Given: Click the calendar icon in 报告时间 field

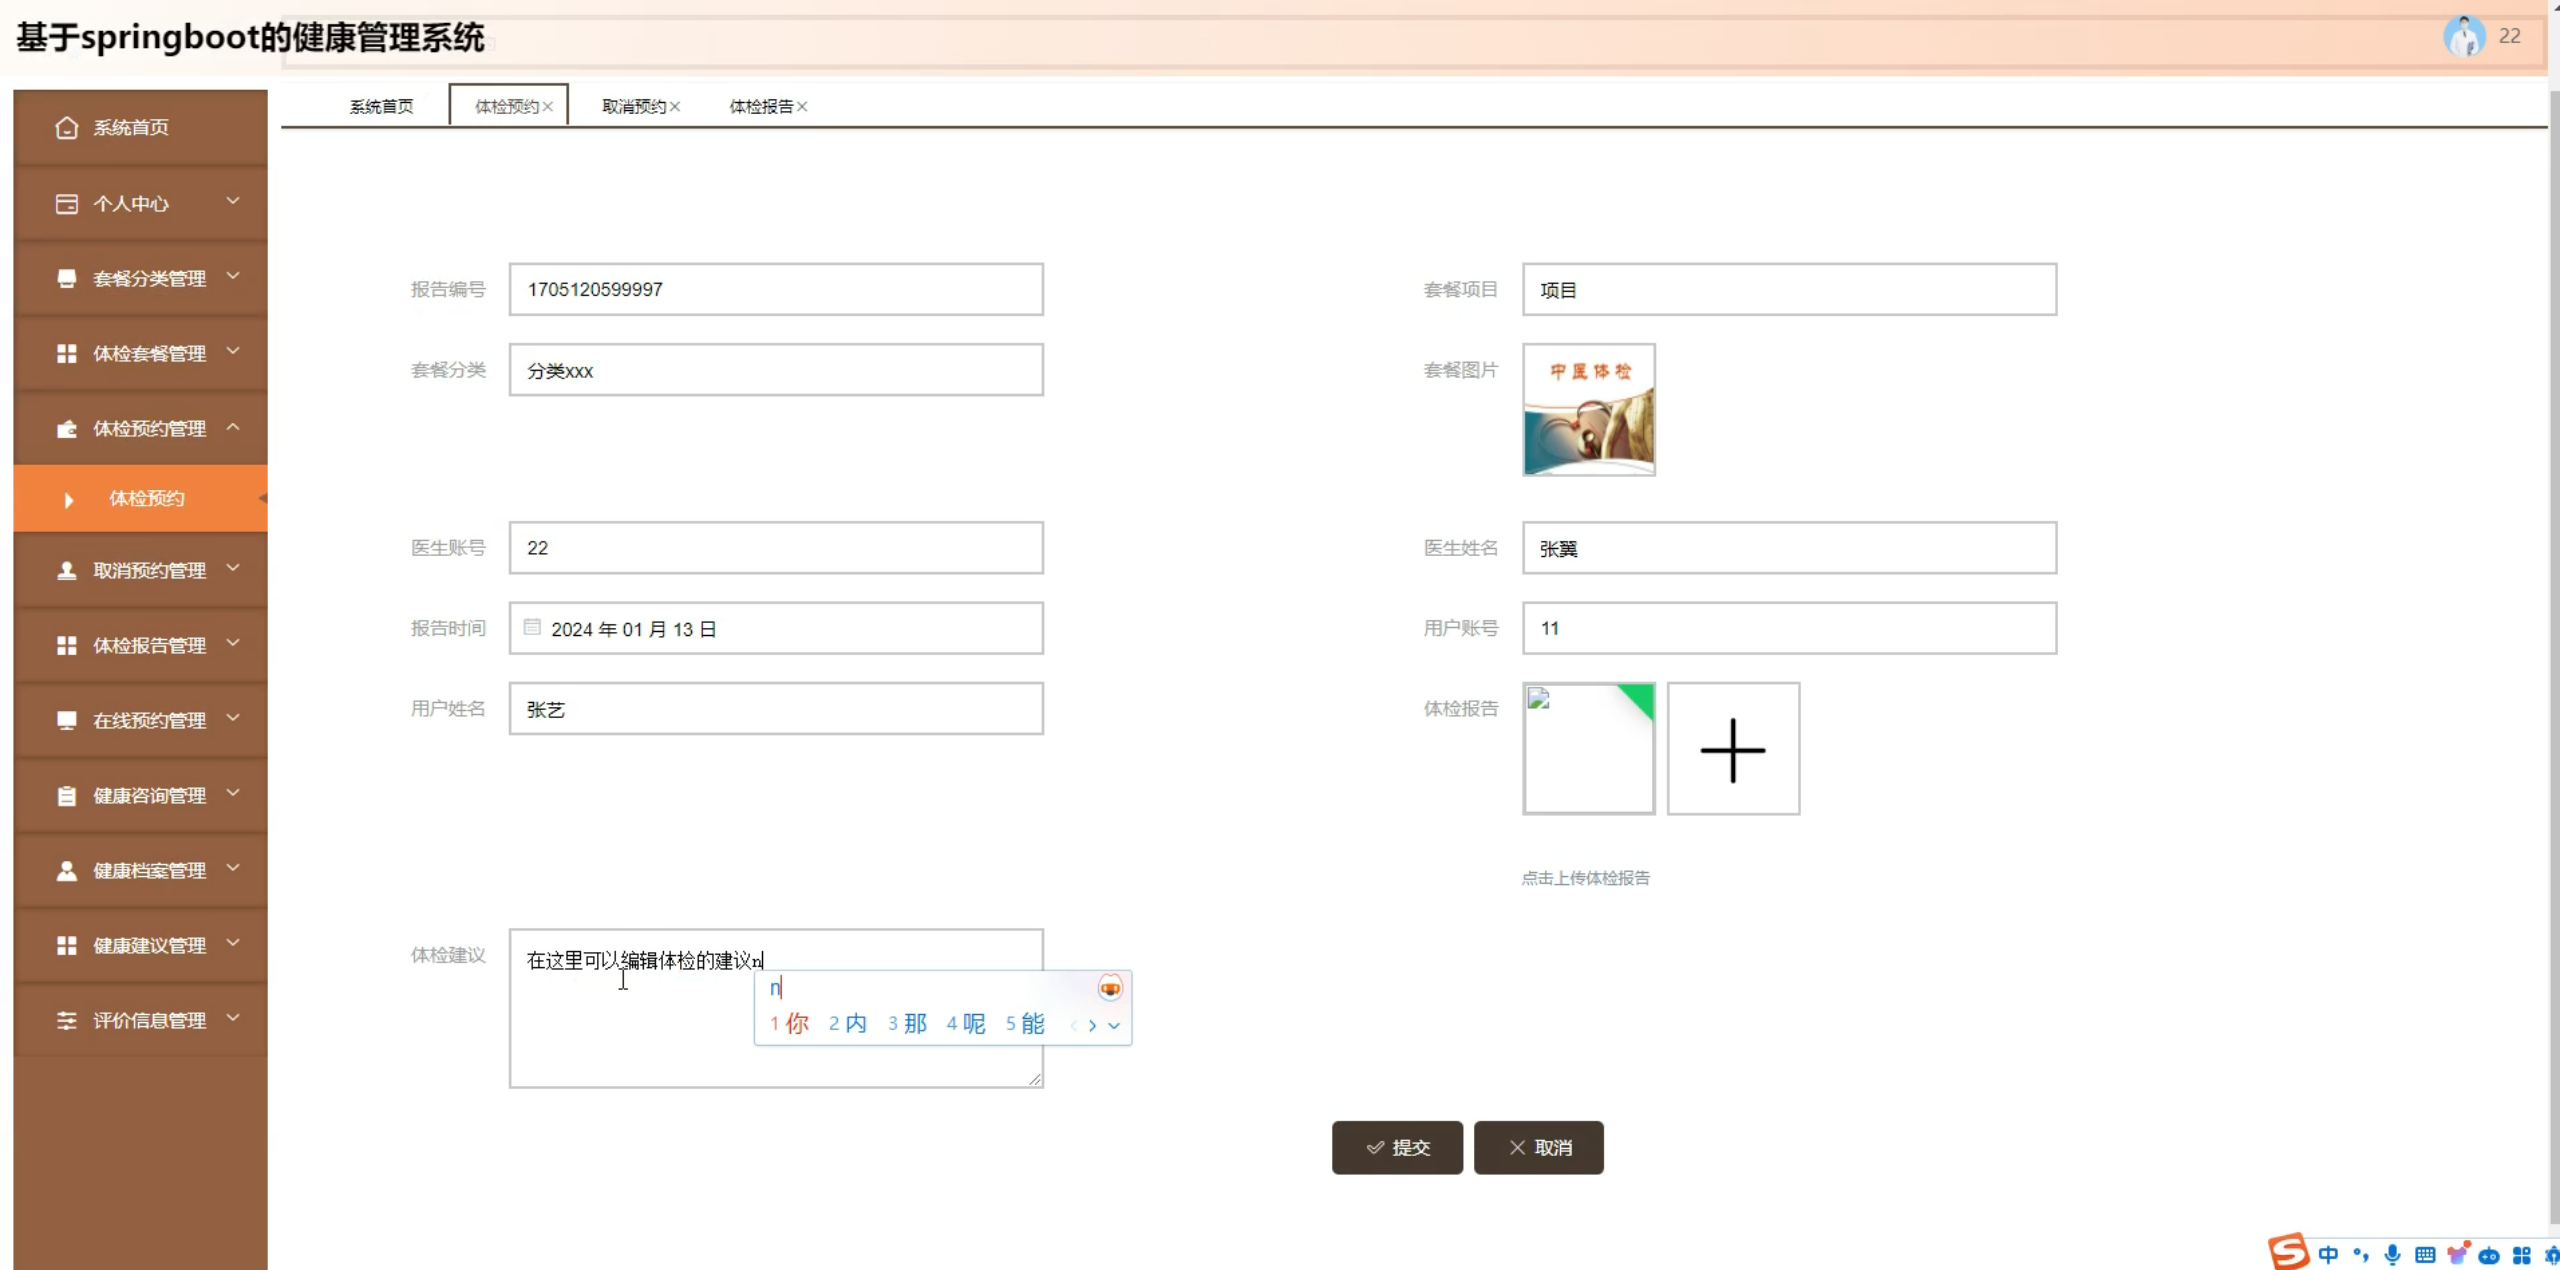Looking at the screenshot, I should pos(532,628).
